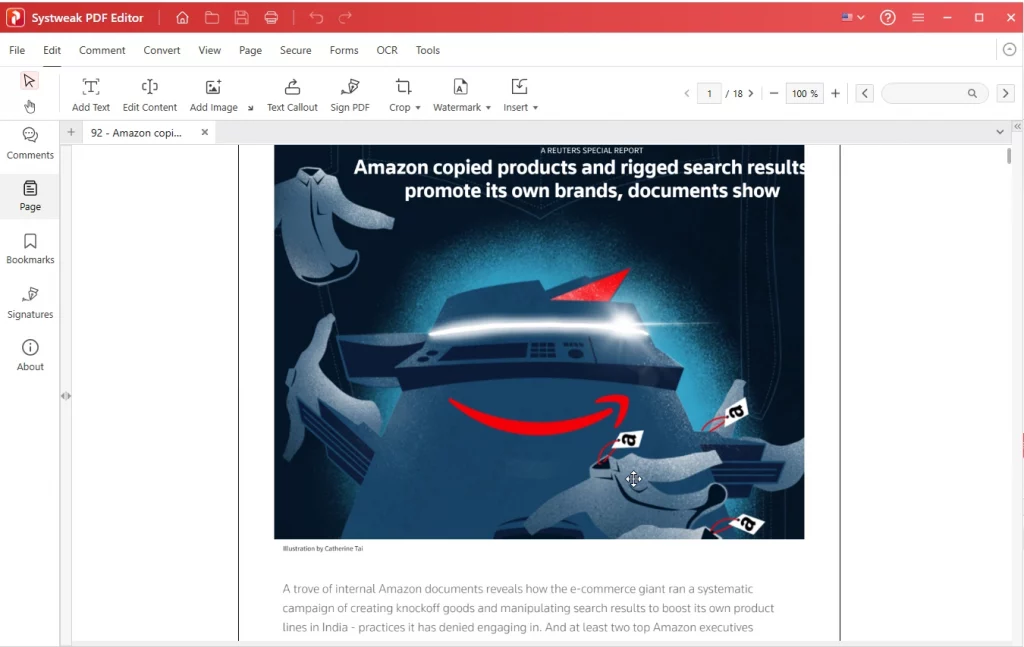This screenshot has height=647, width=1024.
Task: Open the About panel
Action: click(30, 355)
